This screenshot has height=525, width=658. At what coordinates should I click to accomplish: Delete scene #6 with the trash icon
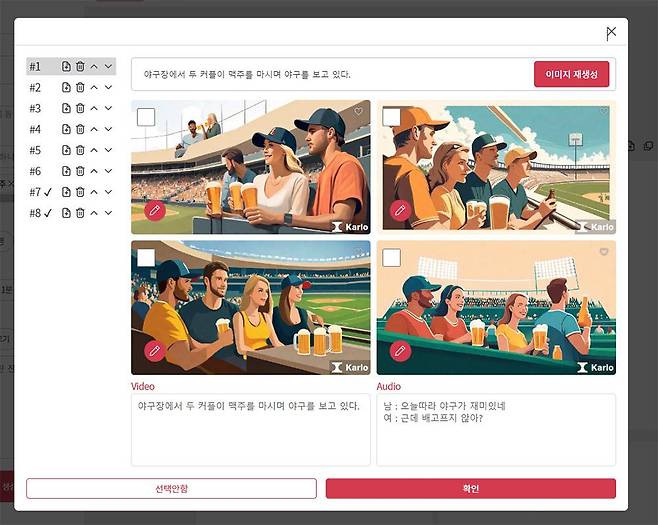(80, 171)
